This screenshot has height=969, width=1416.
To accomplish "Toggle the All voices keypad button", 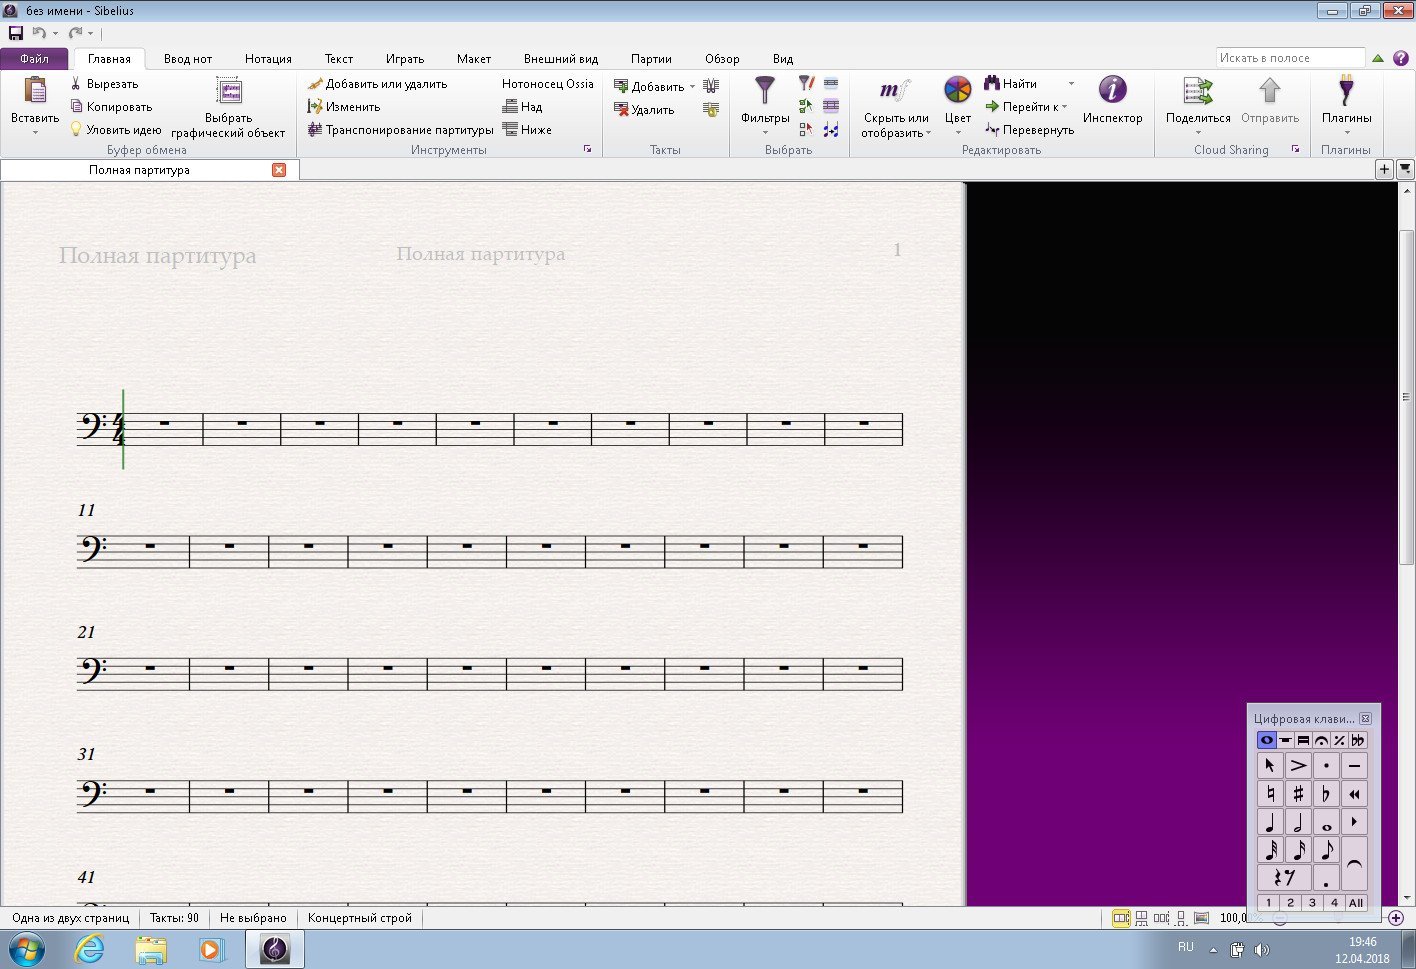I will click(1355, 902).
